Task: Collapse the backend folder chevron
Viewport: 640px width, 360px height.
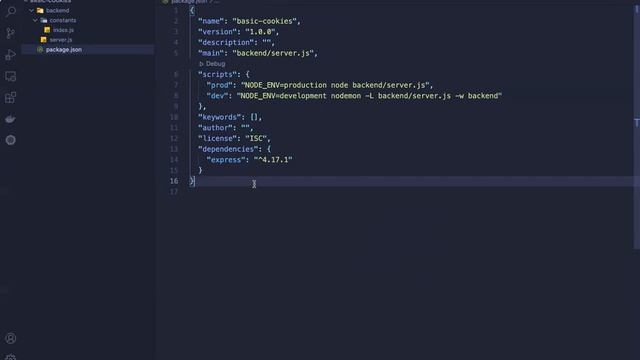Action: (x=31, y=11)
